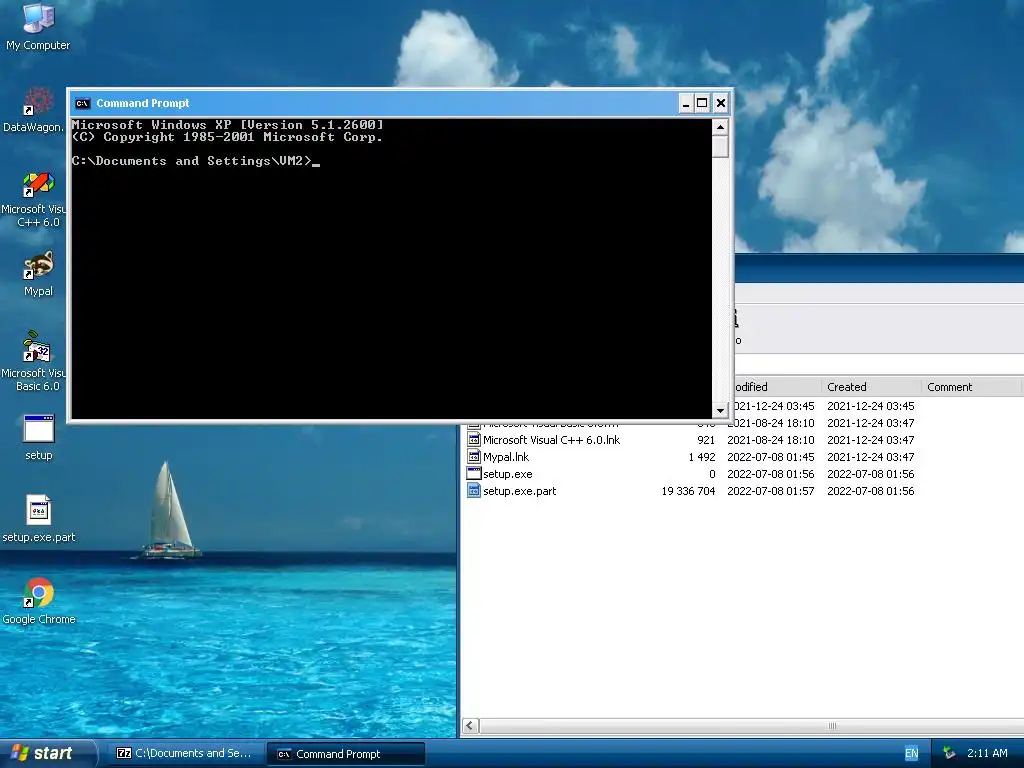The image size is (1024, 768).
Task: Click Command Prompt scrollbar up arrow
Action: coord(720,127)
